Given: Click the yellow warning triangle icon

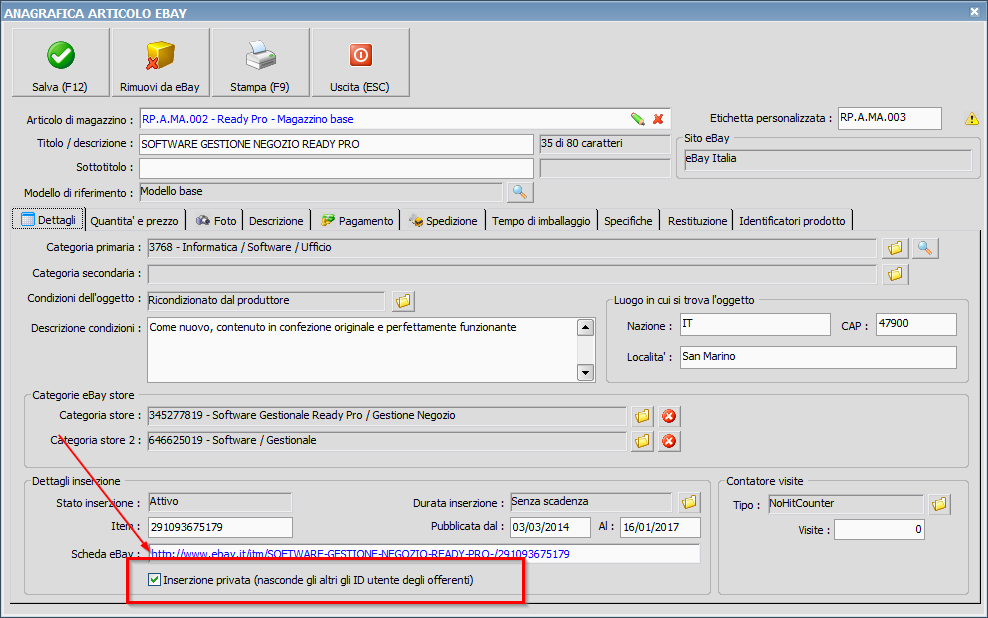Looking at the screenshot, I should point(972,118).
